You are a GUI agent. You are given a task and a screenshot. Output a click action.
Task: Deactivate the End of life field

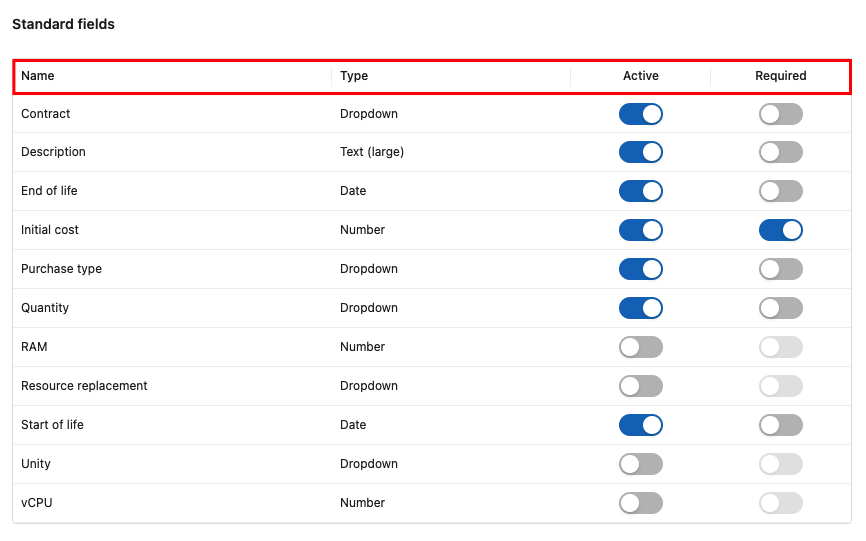pos(640,191)
